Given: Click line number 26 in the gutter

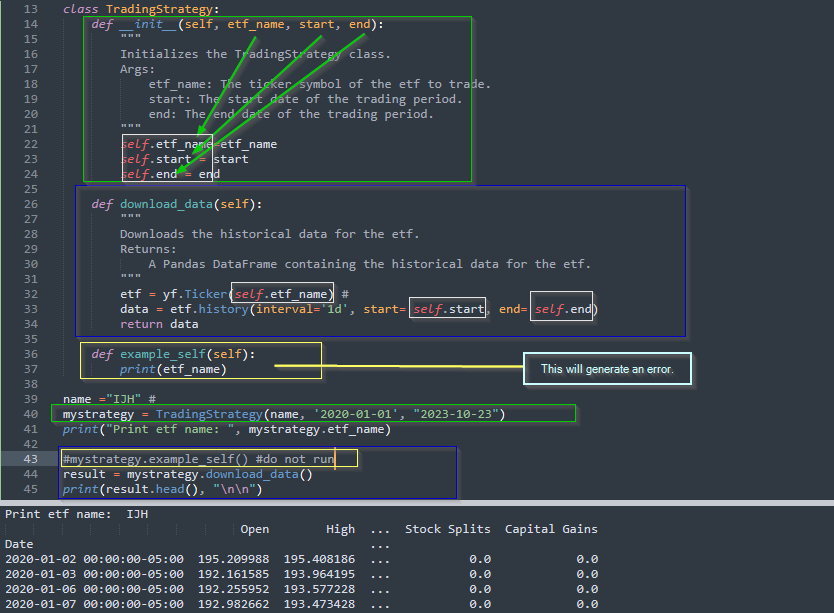Looking at the screenshot, I should [x=30, y=204].
